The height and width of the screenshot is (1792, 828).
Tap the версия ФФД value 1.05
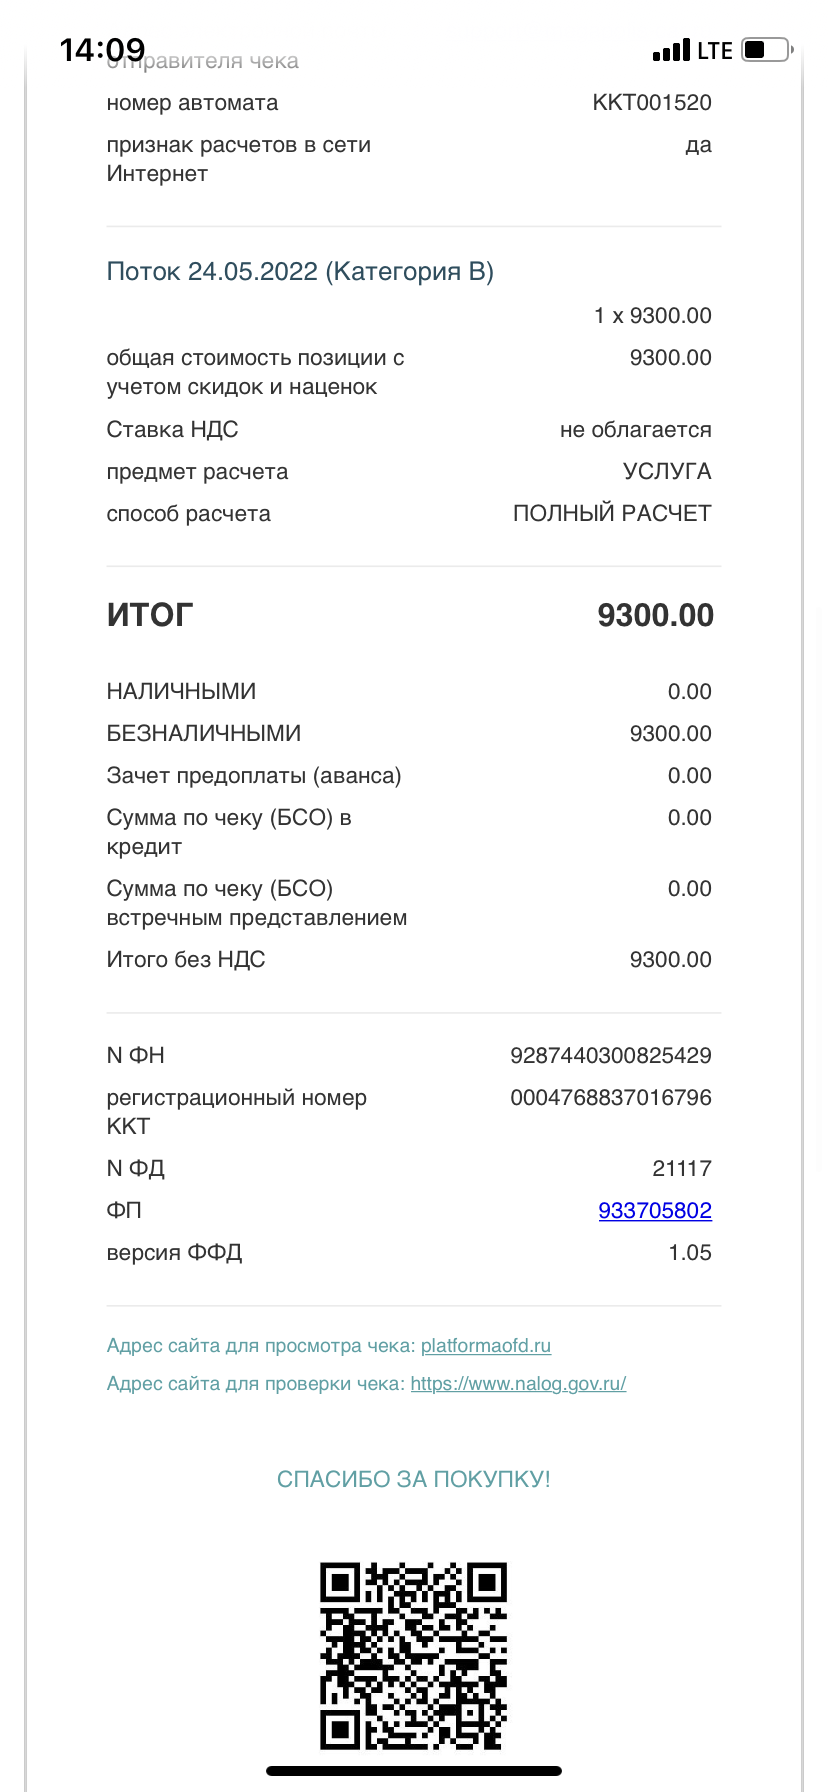click(x=690, y=1252)
